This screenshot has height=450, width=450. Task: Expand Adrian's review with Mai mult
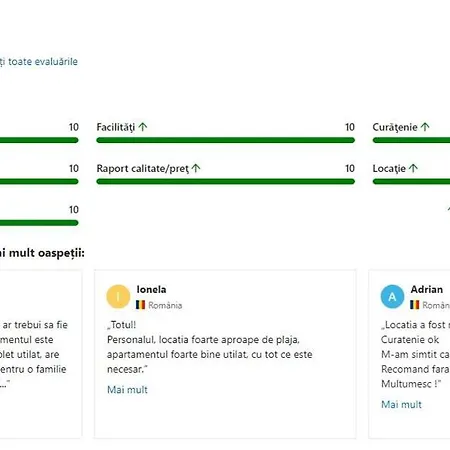(401, 404)
